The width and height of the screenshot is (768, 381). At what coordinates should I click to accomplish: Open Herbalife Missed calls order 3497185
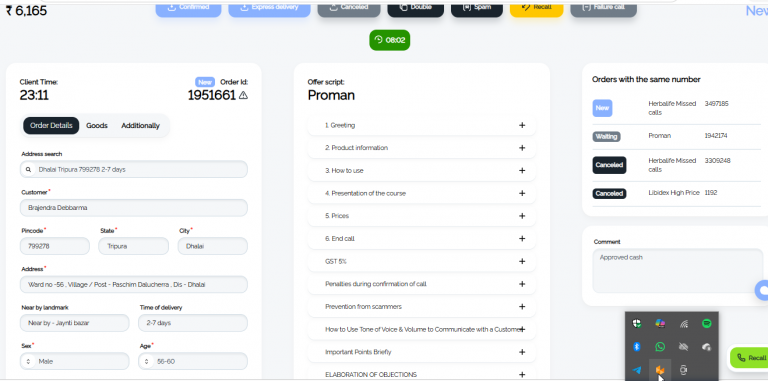pos(677,108)
